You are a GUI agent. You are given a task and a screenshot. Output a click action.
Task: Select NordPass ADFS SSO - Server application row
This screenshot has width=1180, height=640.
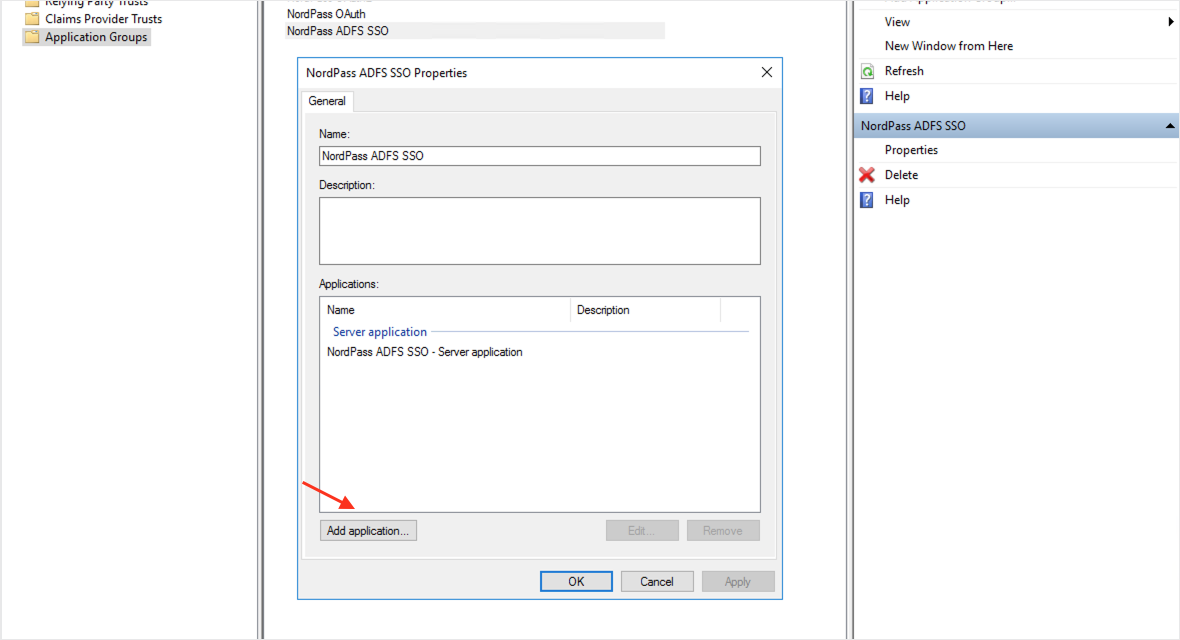tap(424, 352)
